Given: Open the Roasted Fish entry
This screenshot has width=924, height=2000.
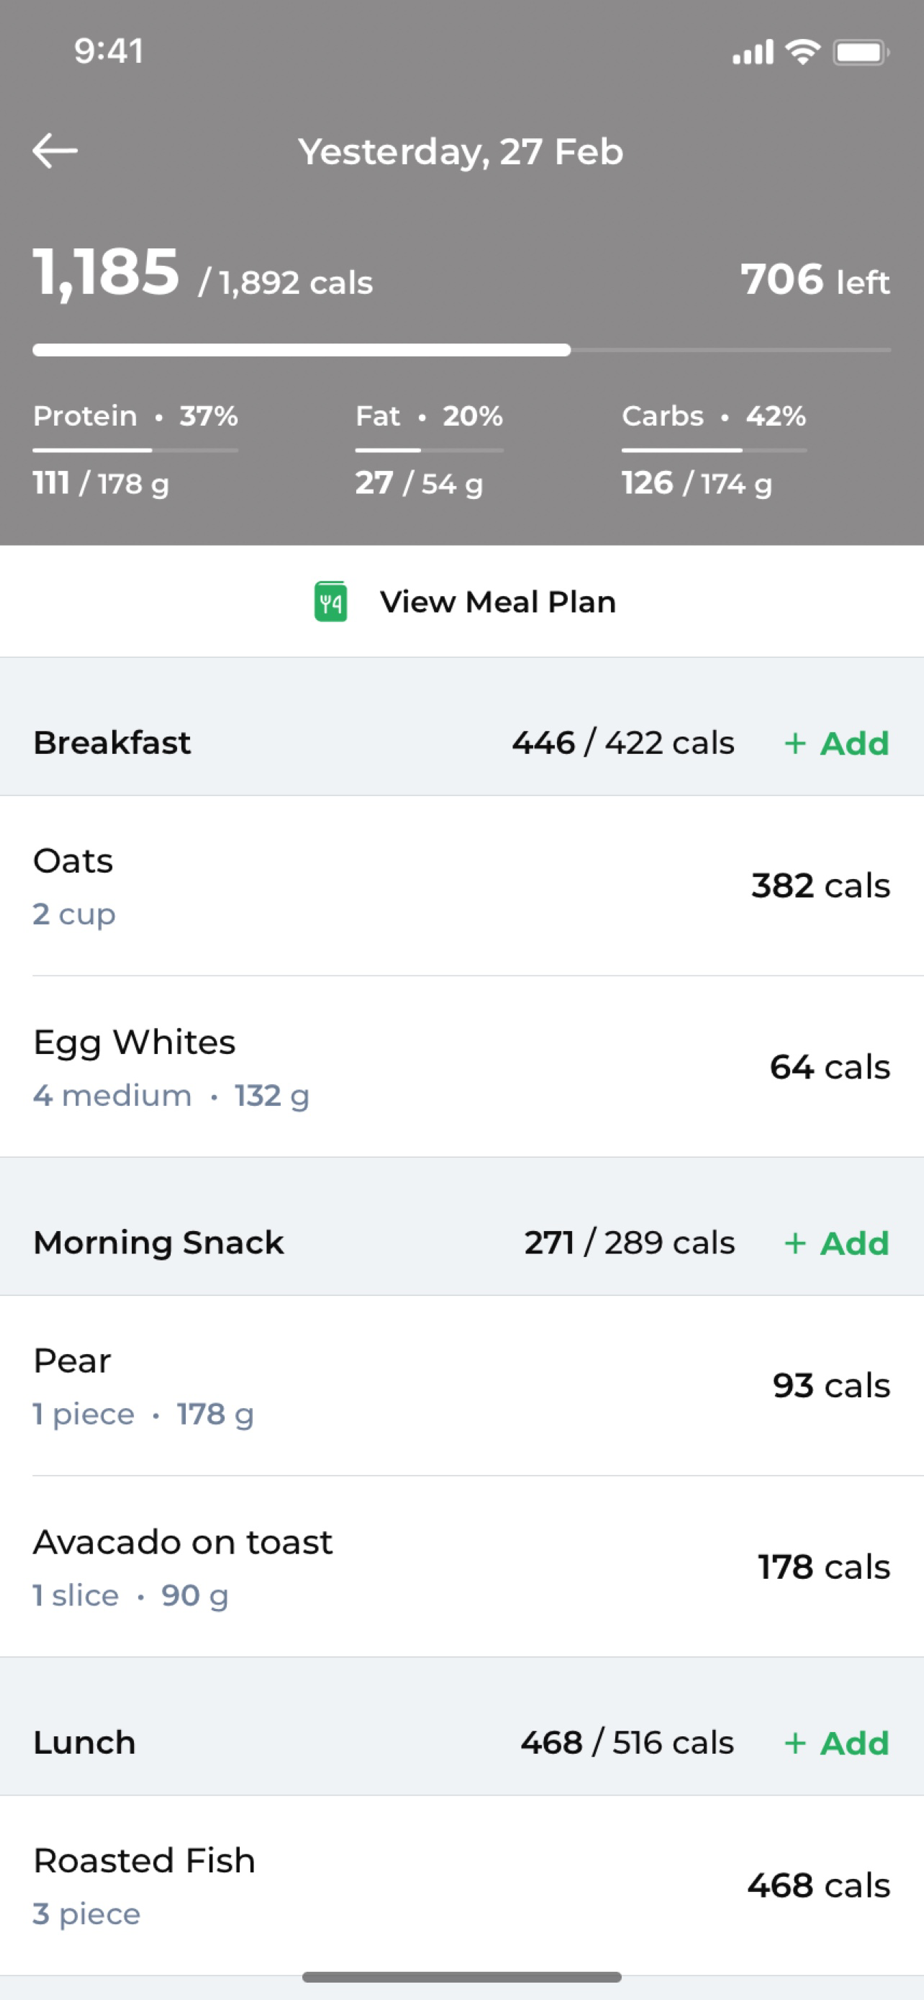Looking at the screenshot, I should click(x=460, y=1886).
